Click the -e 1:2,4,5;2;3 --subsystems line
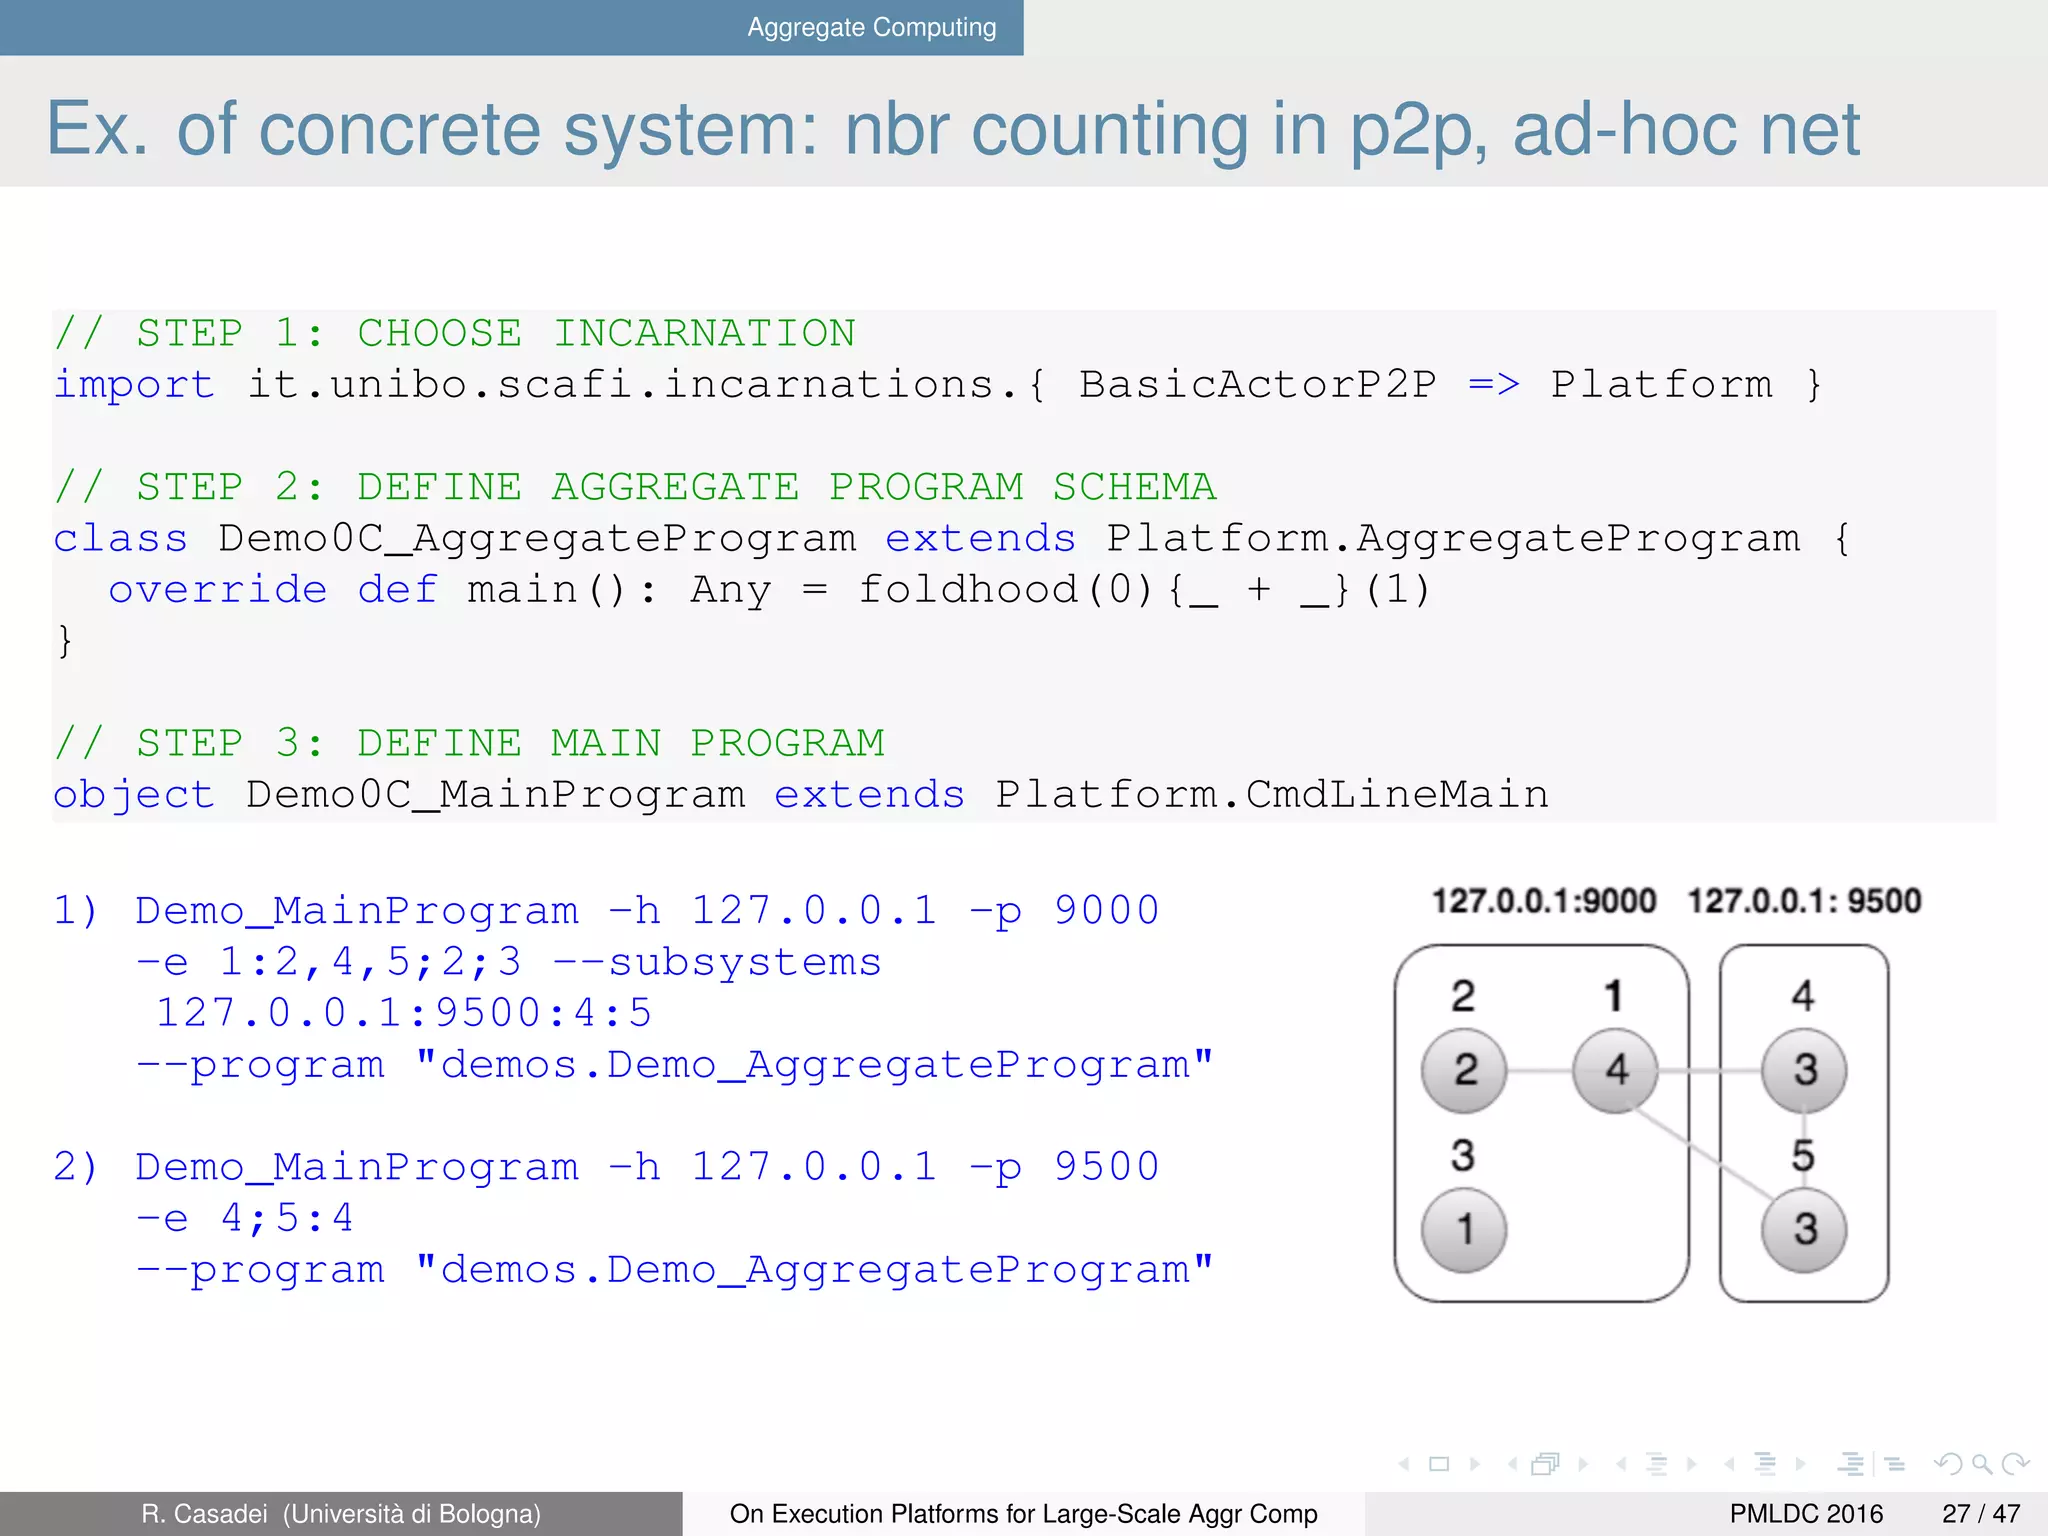Viewport: 2048px width, 1536px height. pyautogui.click(x=509, y=962)
